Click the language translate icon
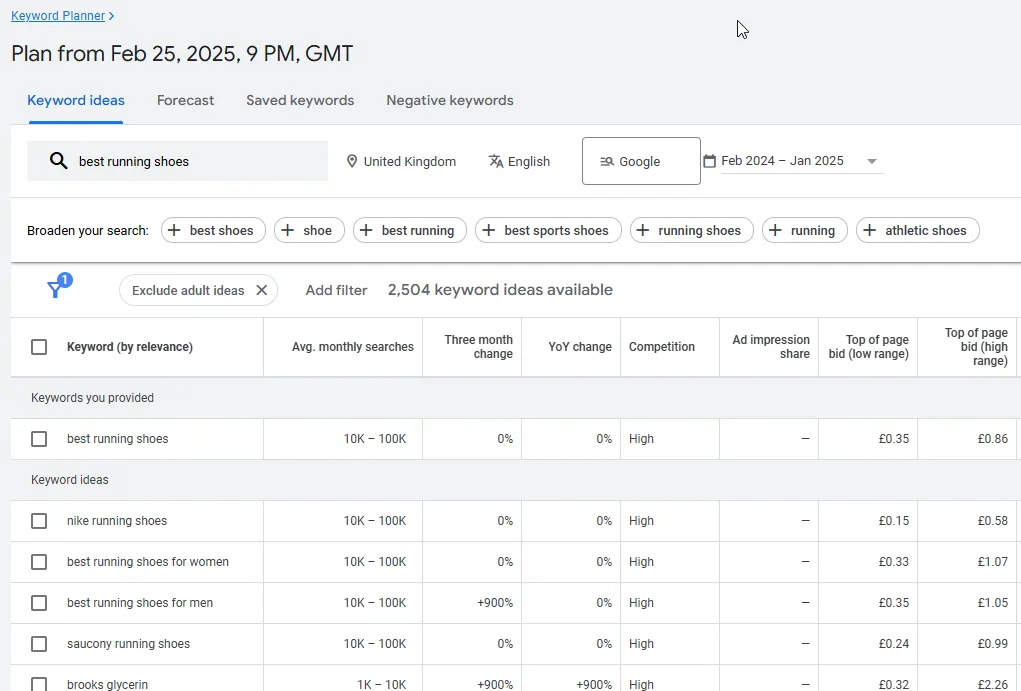1021x691 pixels. point(496,161)
